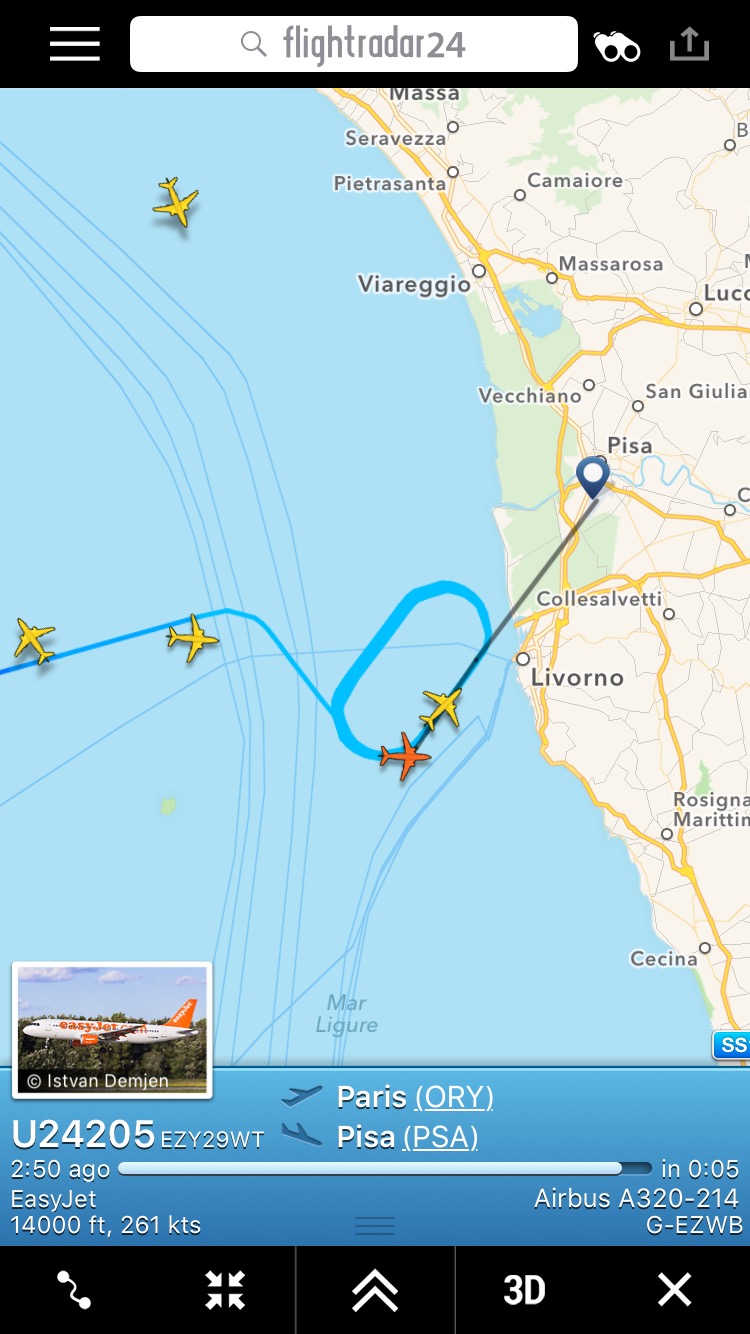Select yellow plane on approach path to Pisa

click(x=441, y=708)
